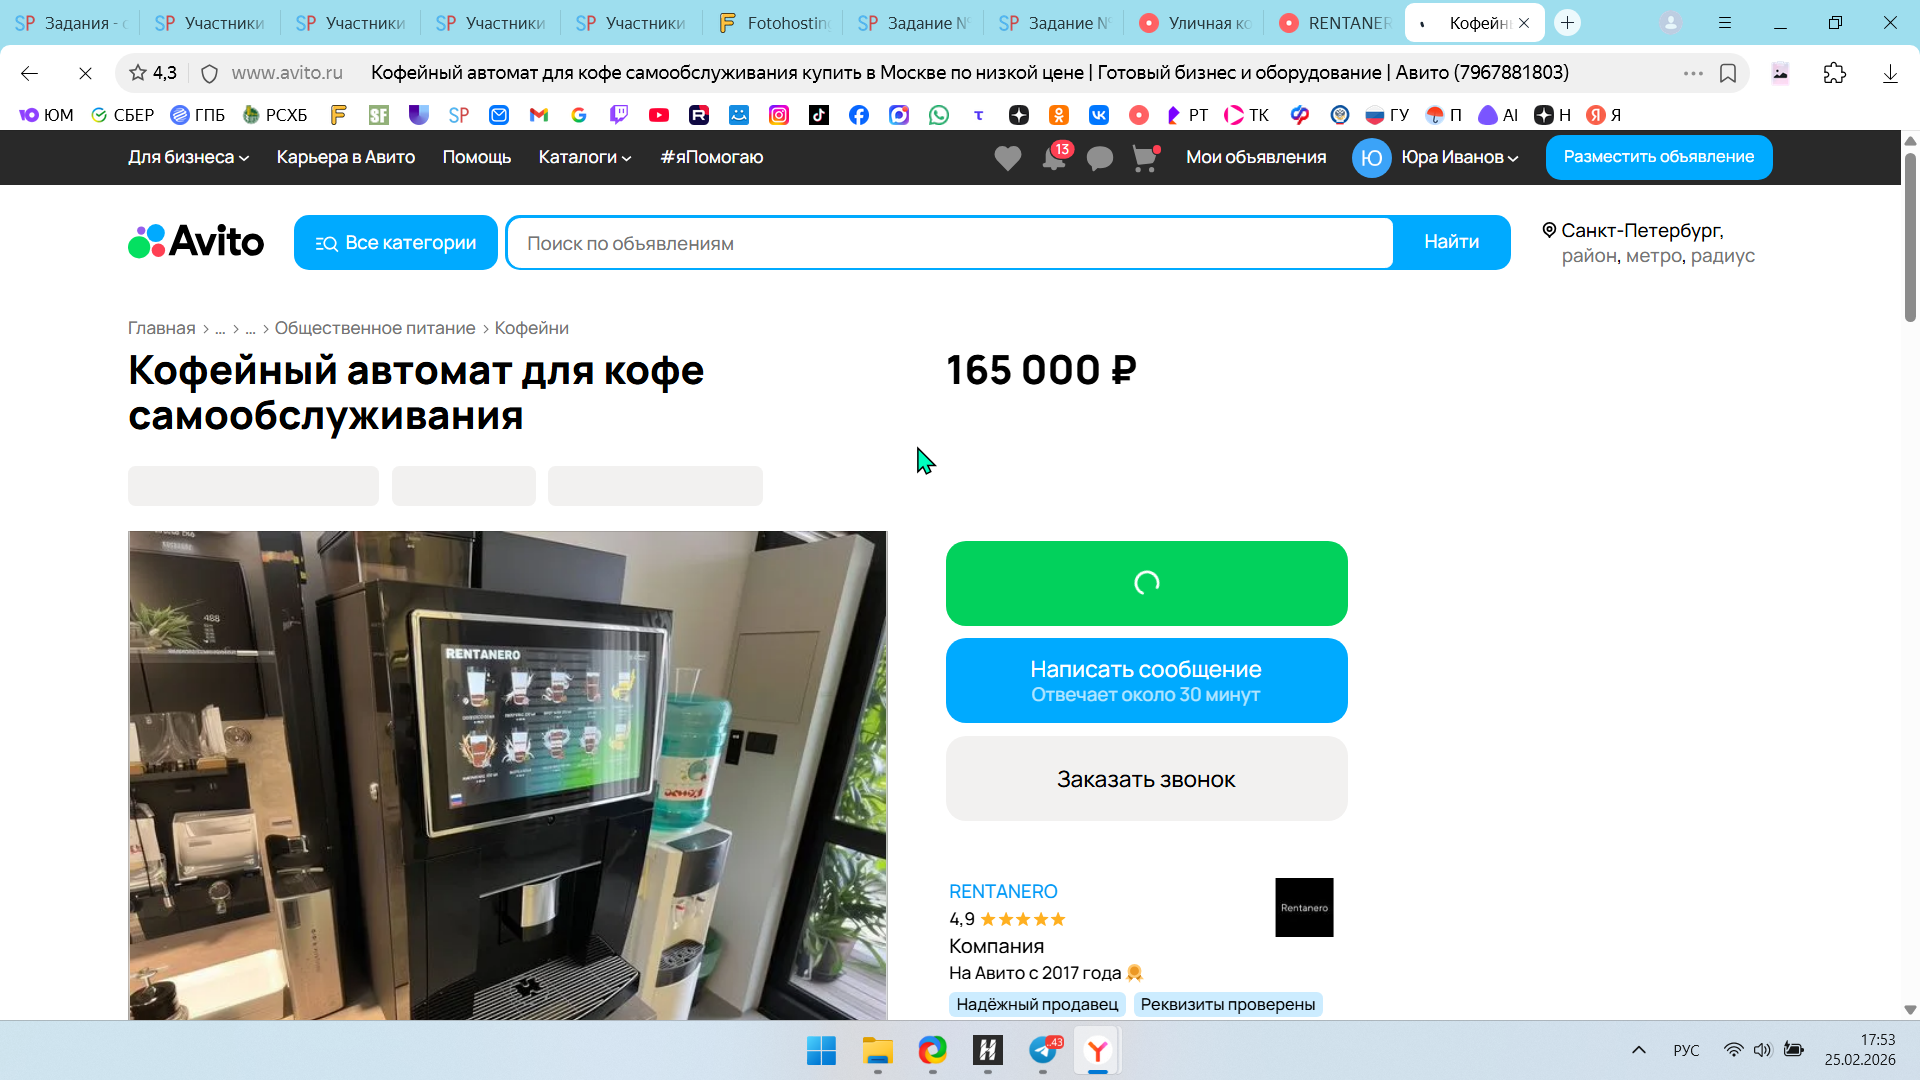The image size is (1920, 1080).
Task: Stop page loading with X button
Action: pos(85,73)
